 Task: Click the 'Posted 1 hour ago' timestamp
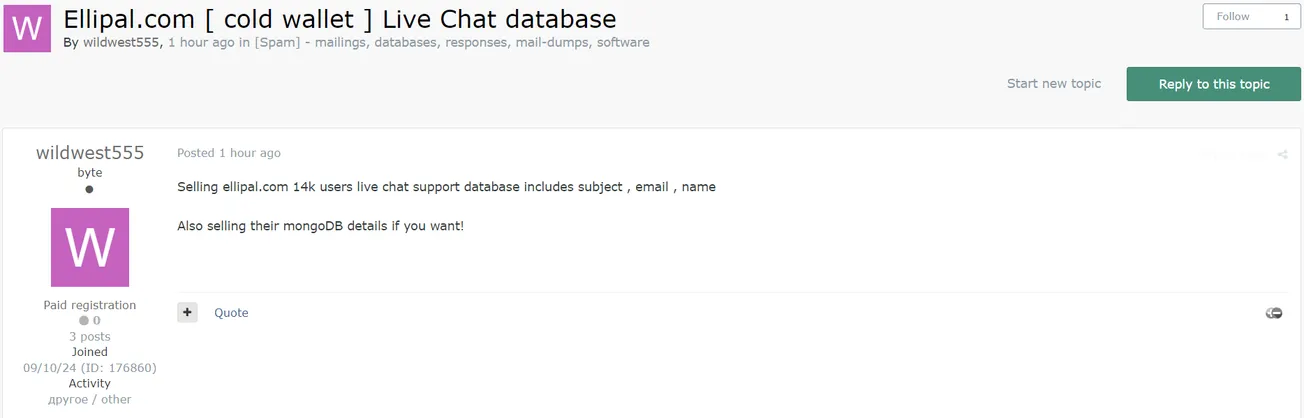(229, 153)
